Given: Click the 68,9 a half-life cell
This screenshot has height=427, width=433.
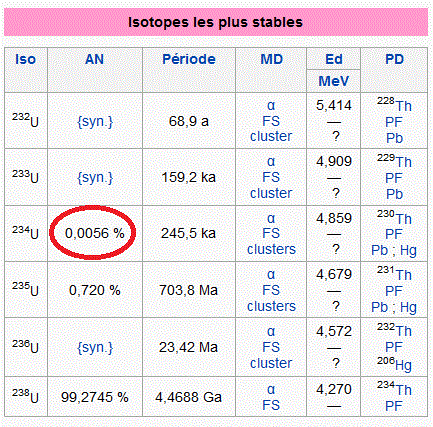Looking at the screenshot, I should tap(189, 121).
